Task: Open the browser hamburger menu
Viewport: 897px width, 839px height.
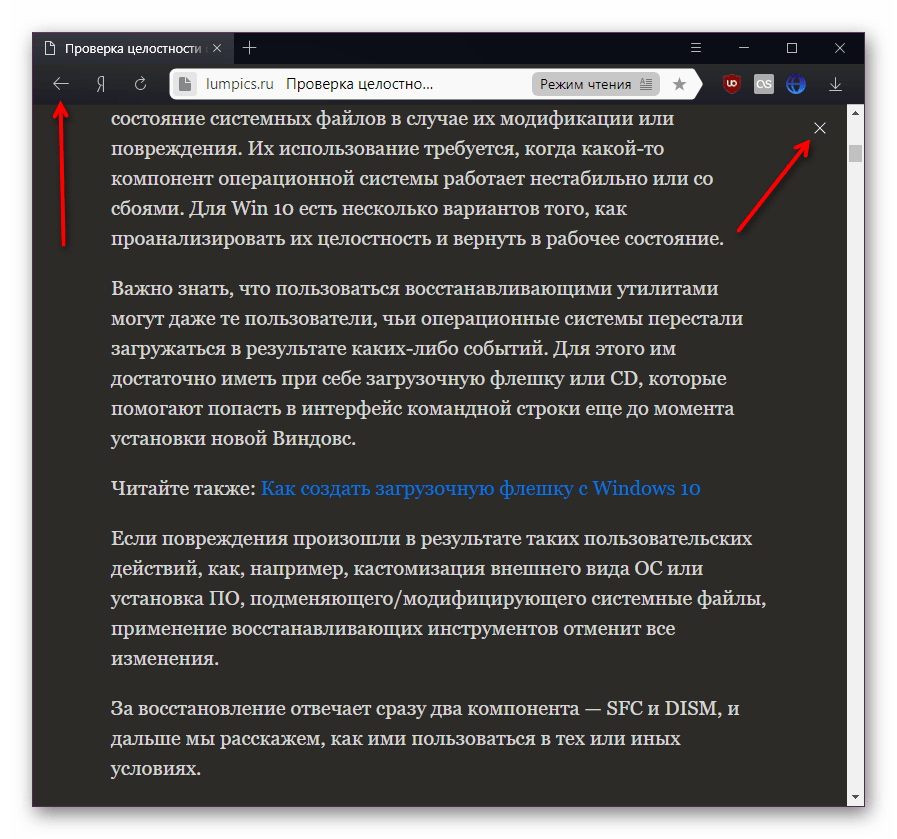Action: pyautogui.click(x=696, y=48)
